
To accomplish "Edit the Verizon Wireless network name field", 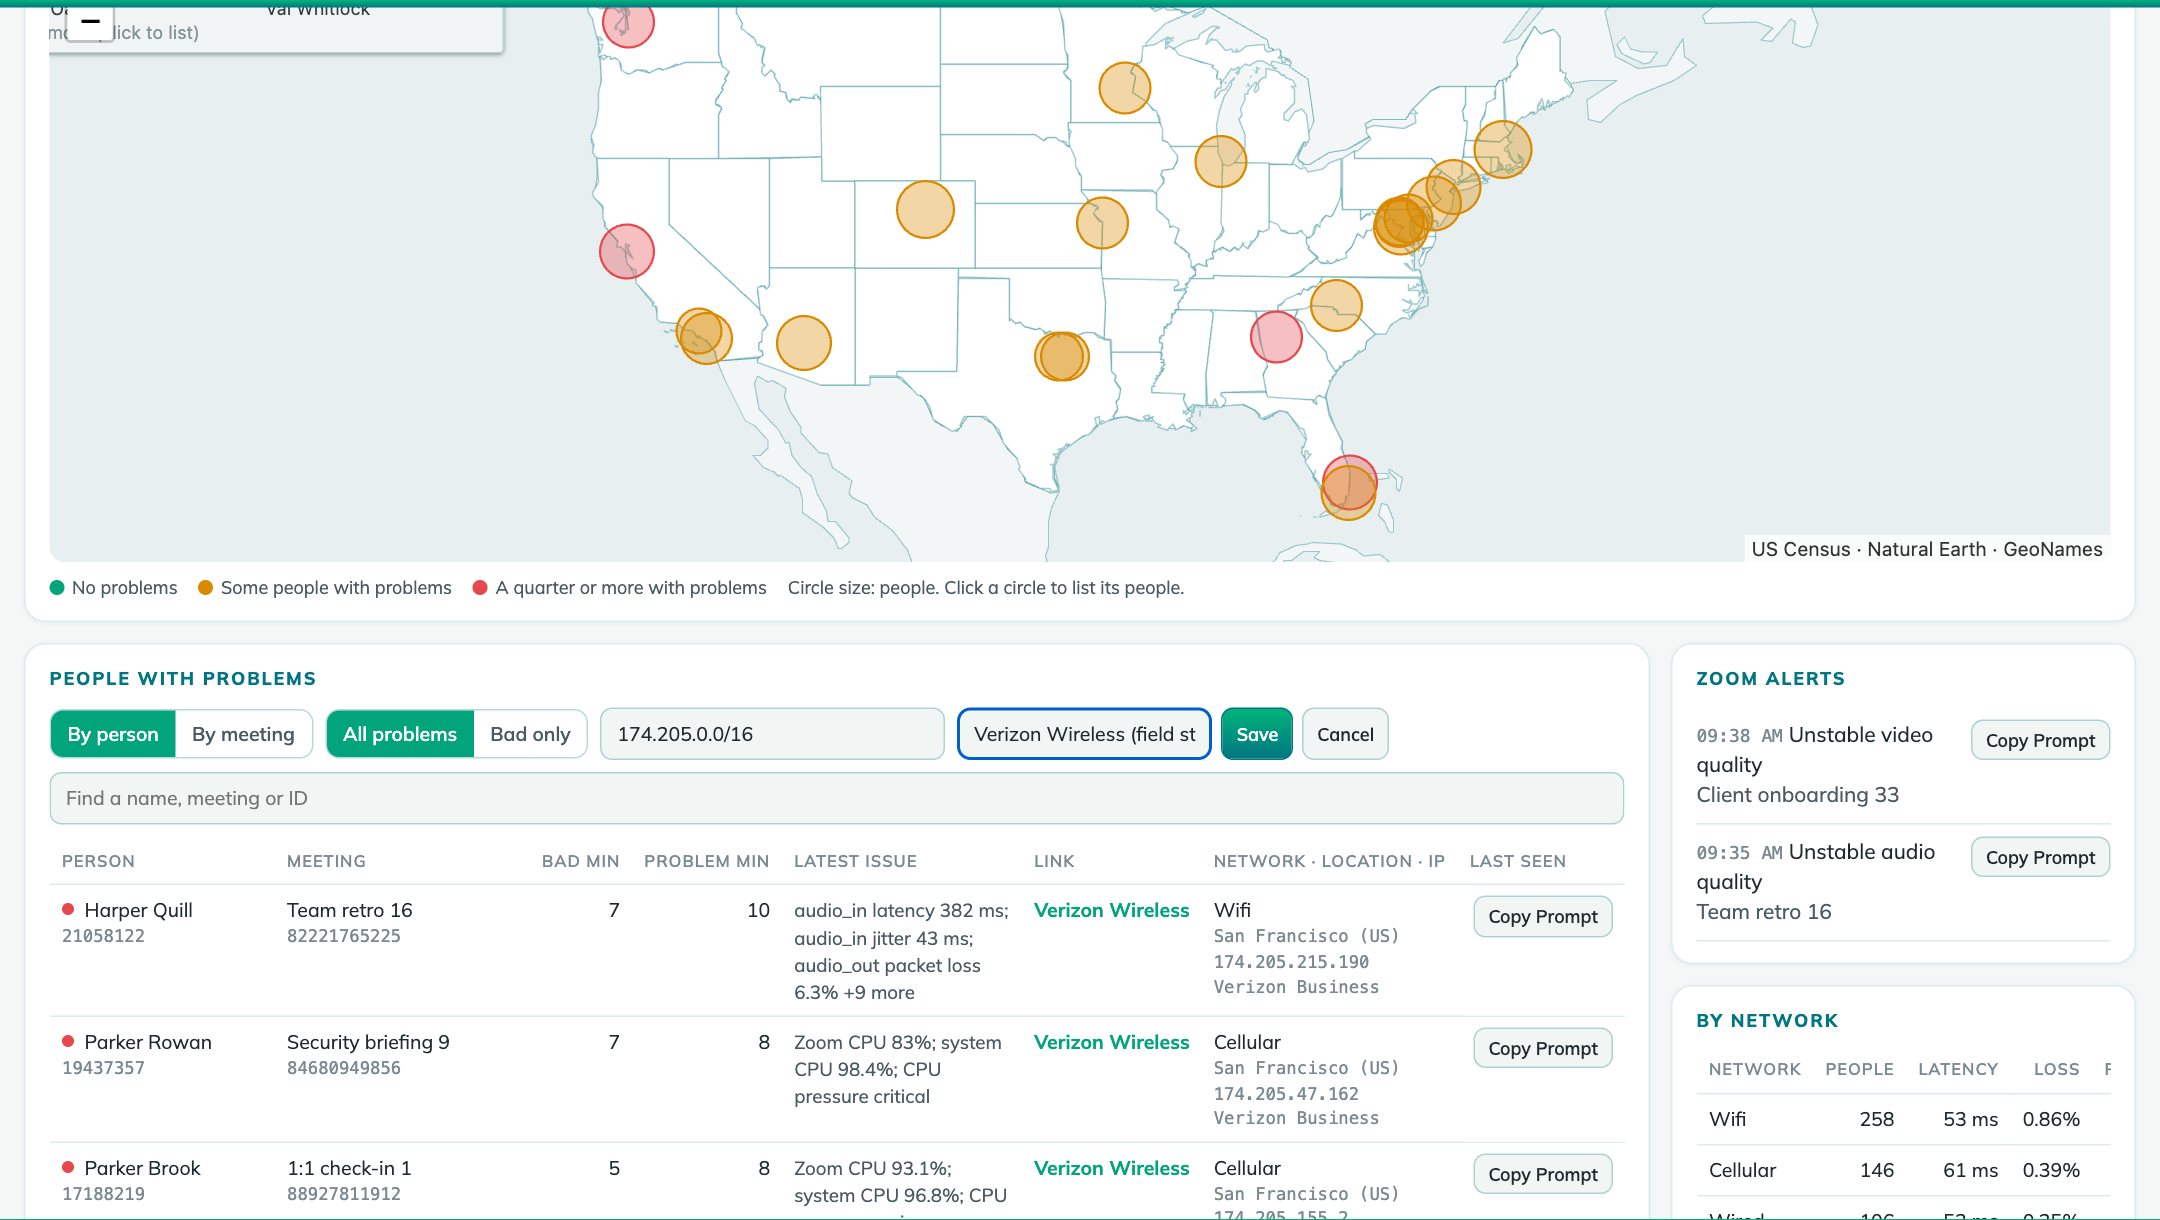I will click(1084, 734).
